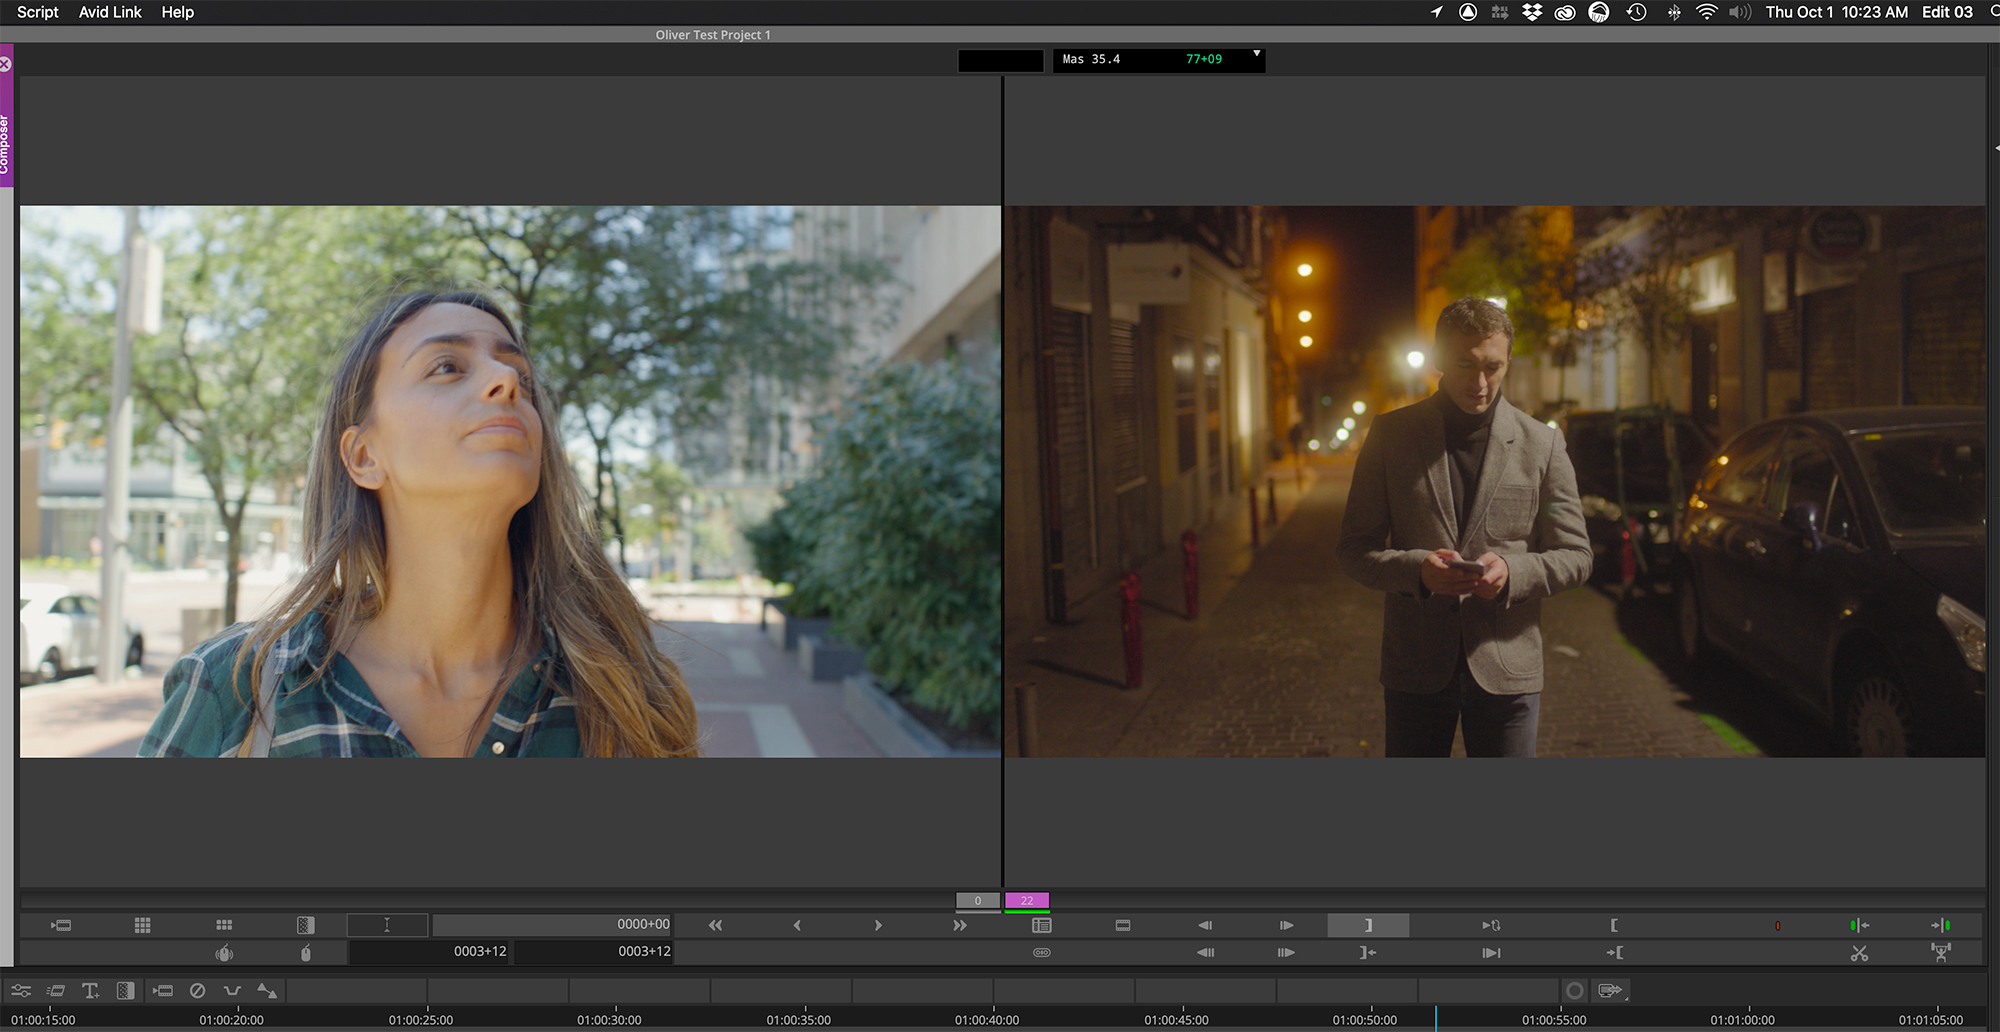The width and height of the screenshot is (2000, 1032).
Task: Click the trim cursor entry field
Action: tap(387, 925)
